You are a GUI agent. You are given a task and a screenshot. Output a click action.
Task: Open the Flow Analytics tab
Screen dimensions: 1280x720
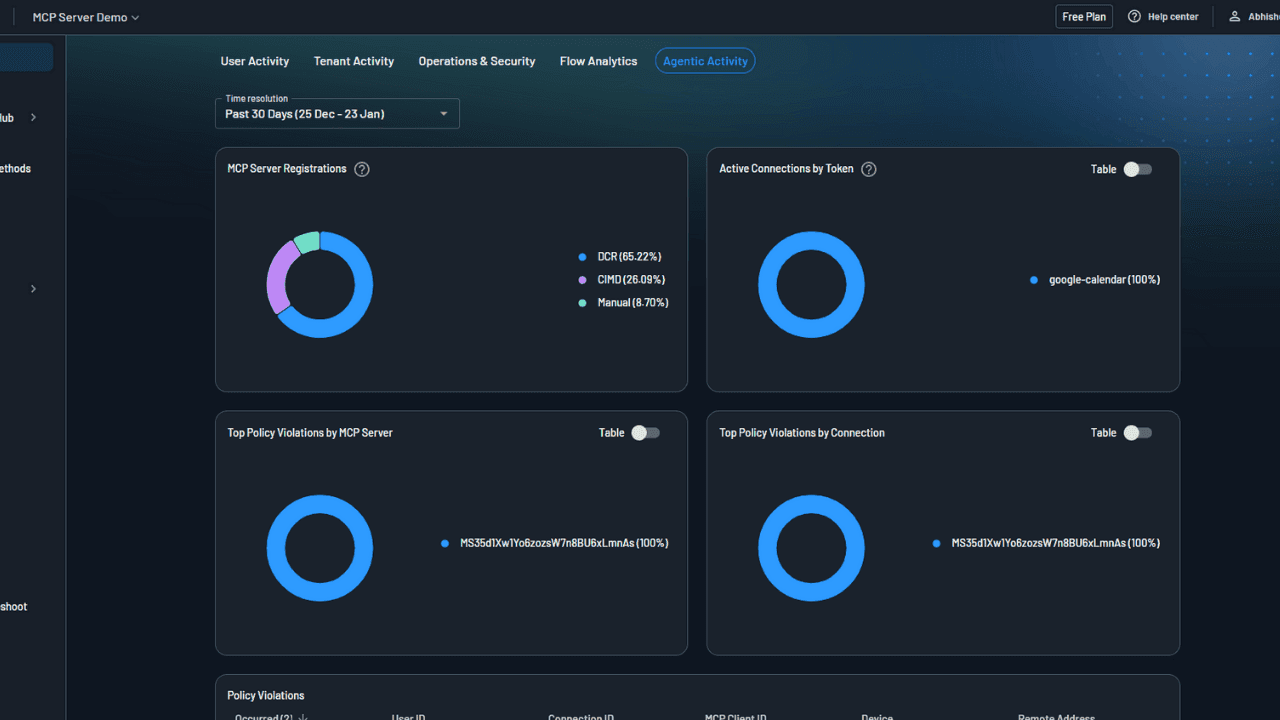[x=598, y=61]
